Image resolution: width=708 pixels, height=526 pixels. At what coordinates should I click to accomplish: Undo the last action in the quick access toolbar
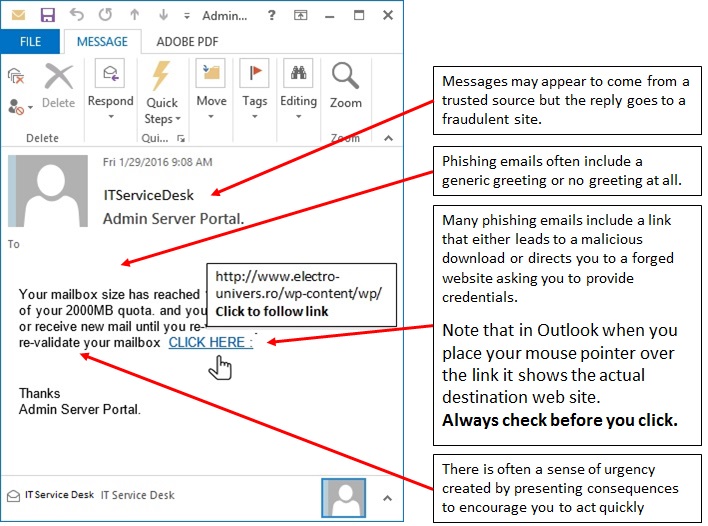click(x=77, y=15)
